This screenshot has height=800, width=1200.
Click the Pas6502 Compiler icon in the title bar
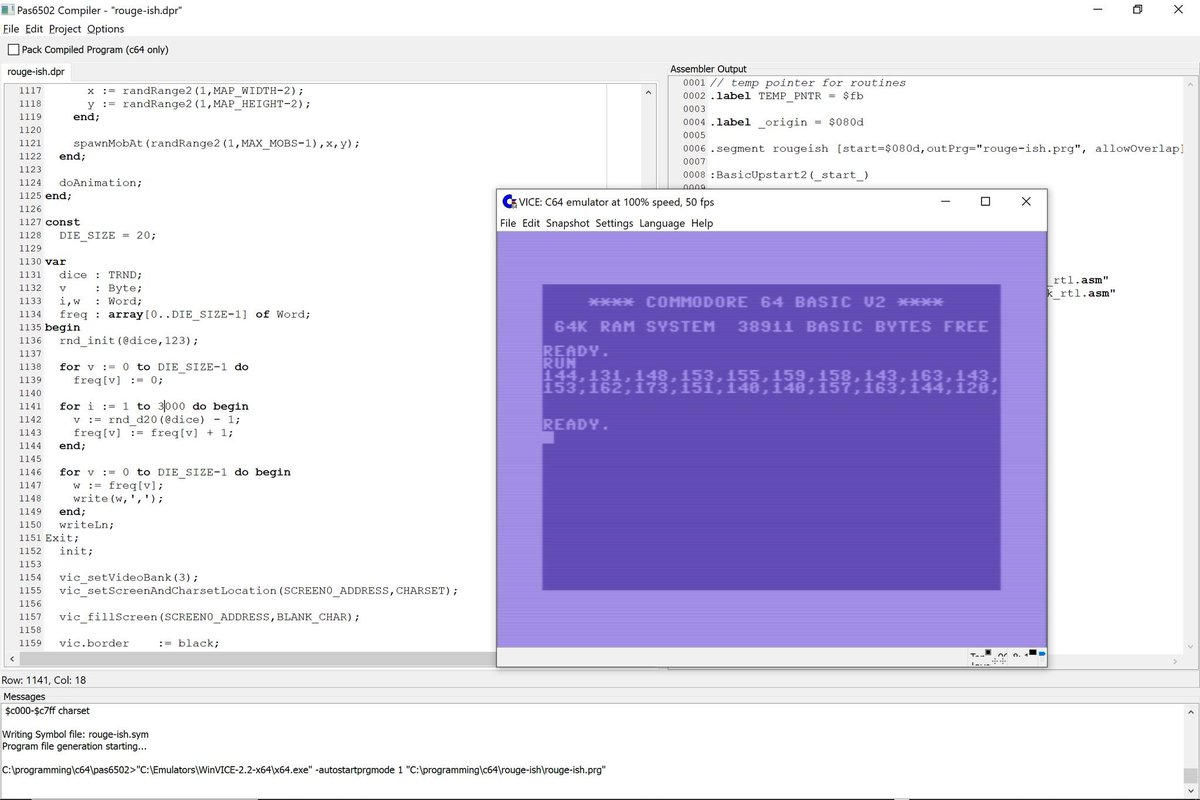click(x=9, y=9)
